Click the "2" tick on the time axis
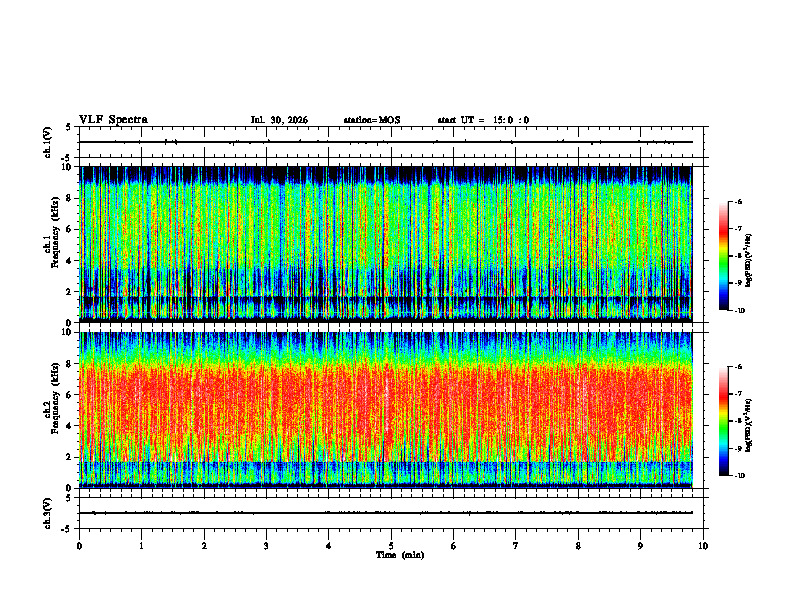This screenshot has height=612, width=792. pyautogui.click(x=204, y=546)
